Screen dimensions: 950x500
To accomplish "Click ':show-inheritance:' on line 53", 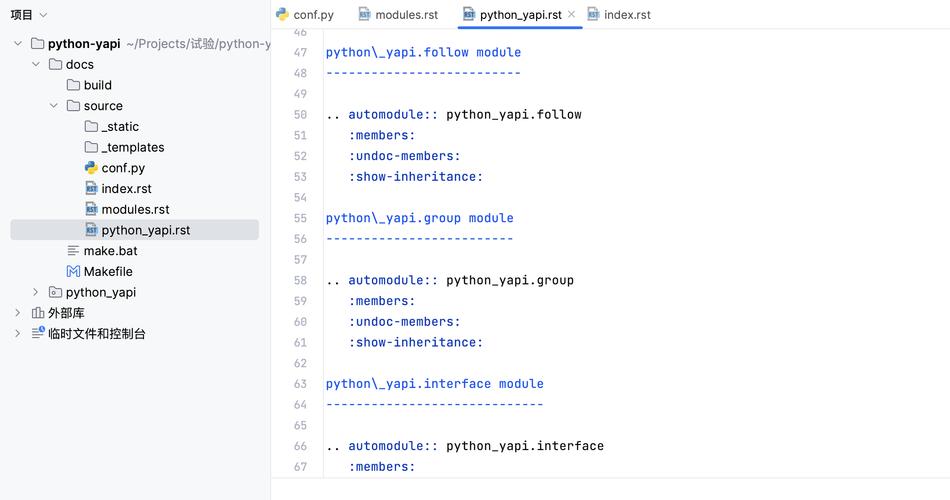I will pyautogui.click(x=416, y=176).
